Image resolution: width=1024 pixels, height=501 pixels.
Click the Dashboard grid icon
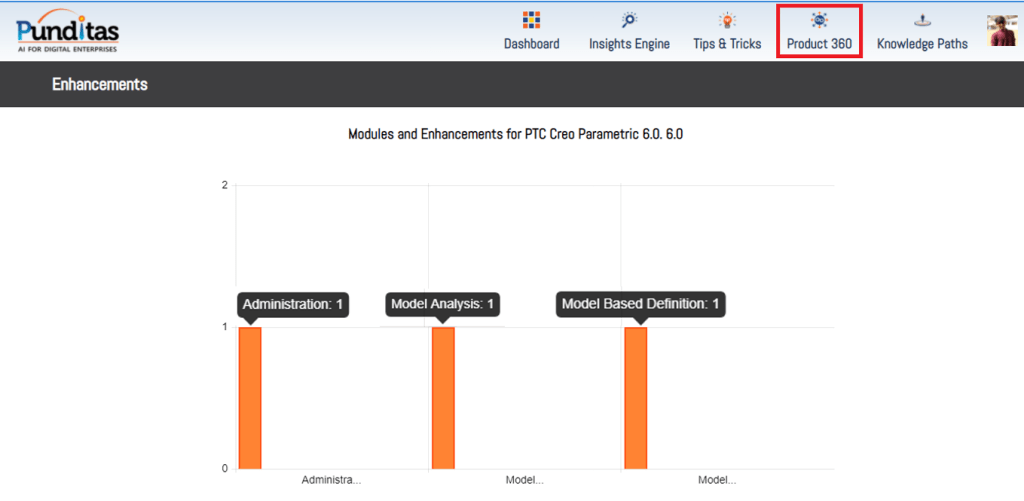[x=531, y=20]
